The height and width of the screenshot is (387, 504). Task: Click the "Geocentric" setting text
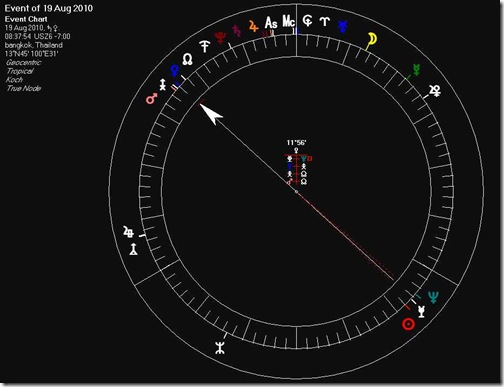[x=24, y=62]
